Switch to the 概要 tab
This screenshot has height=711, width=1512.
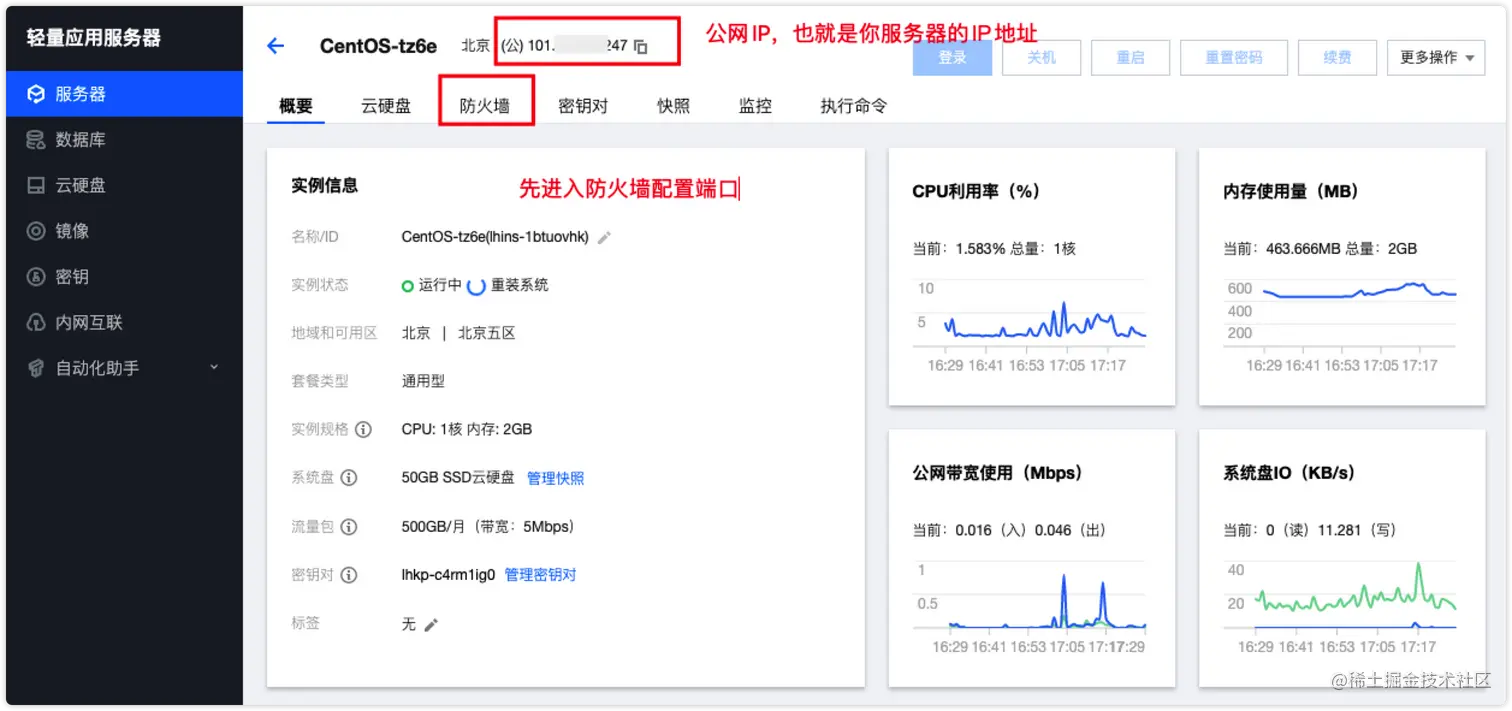[x=296, y=106]
